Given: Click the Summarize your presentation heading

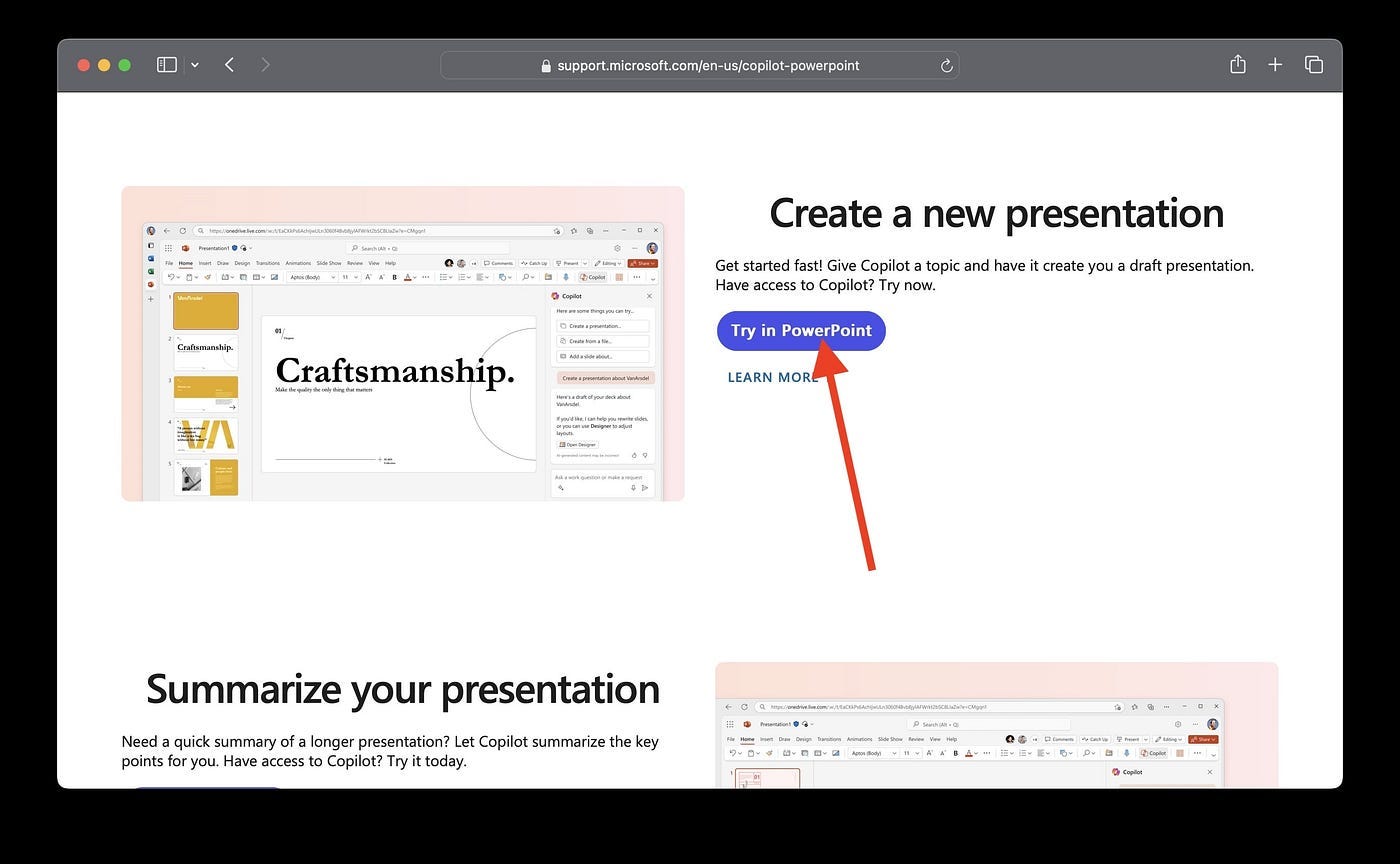Looking at the screenshot, I should 403,689.
